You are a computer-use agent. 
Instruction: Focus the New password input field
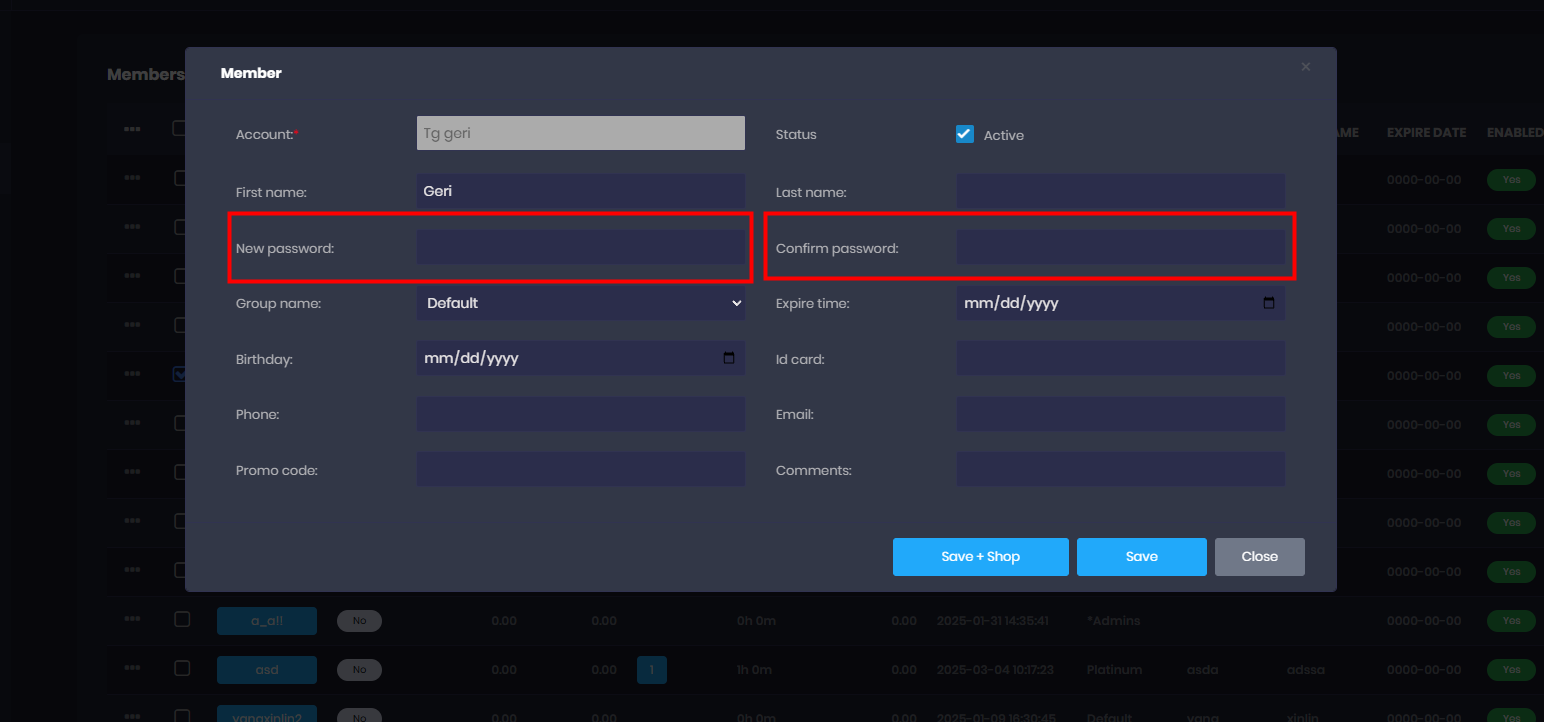pos(580,247)
